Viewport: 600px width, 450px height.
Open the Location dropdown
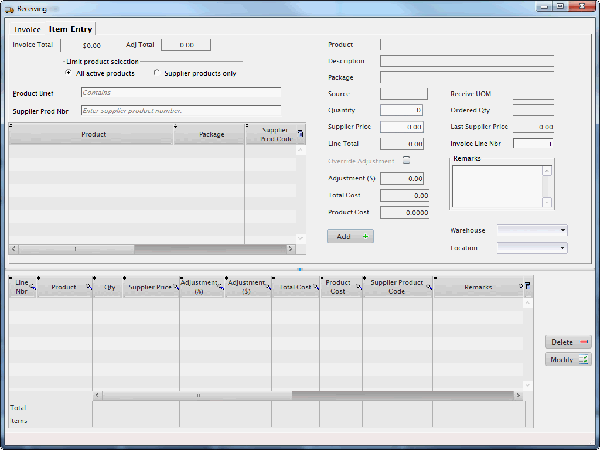coord(532,248)
